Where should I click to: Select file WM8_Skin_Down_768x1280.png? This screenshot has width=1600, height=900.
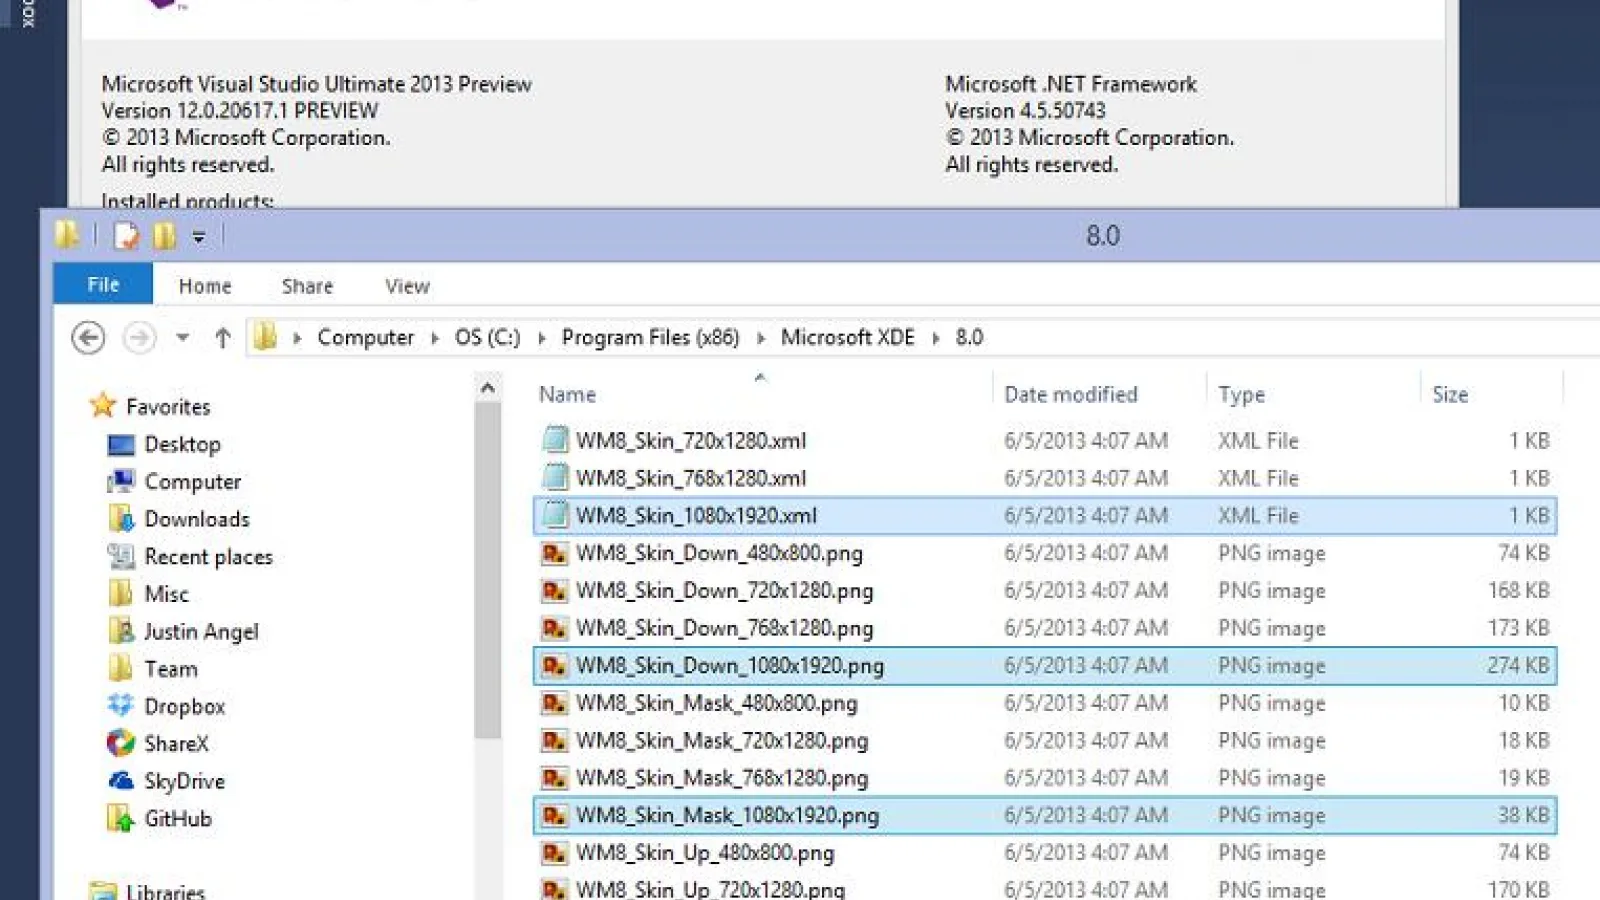pos(1045,628)
